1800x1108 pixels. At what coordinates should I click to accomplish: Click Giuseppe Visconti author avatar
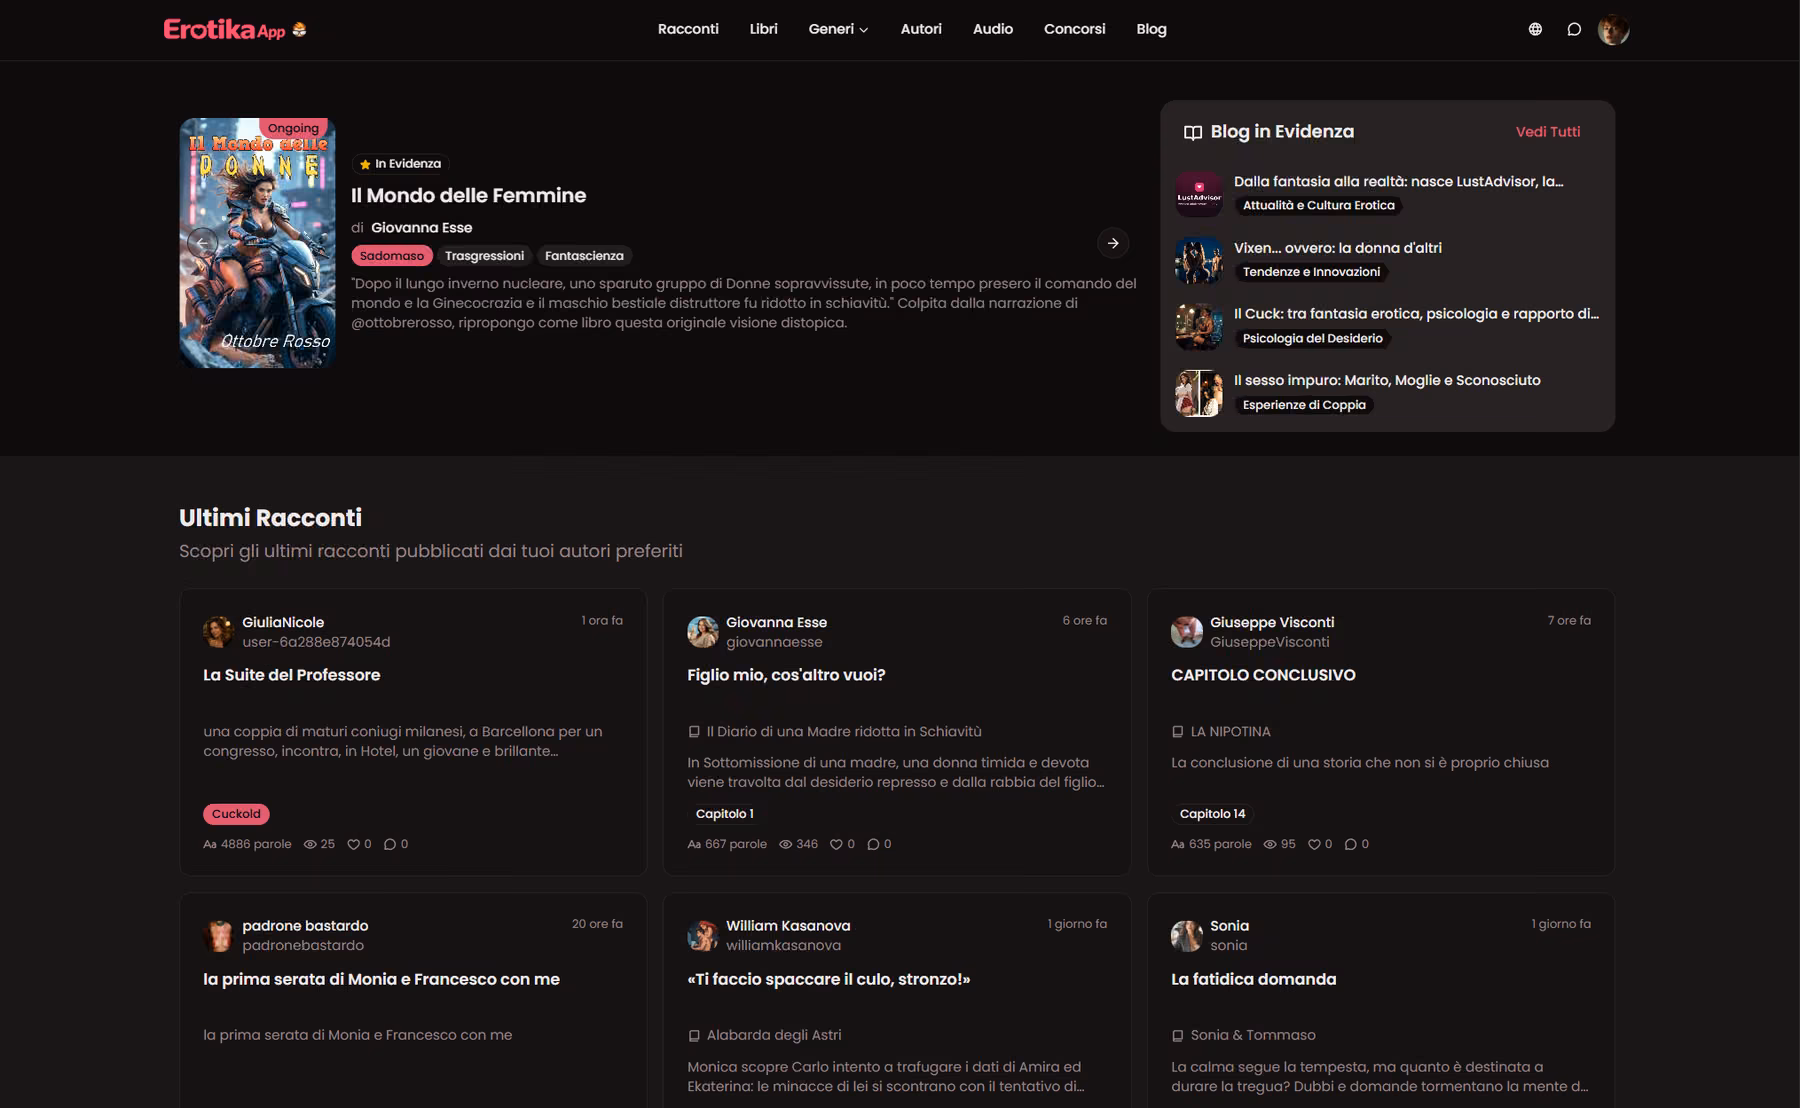[x=1187, y=632]
